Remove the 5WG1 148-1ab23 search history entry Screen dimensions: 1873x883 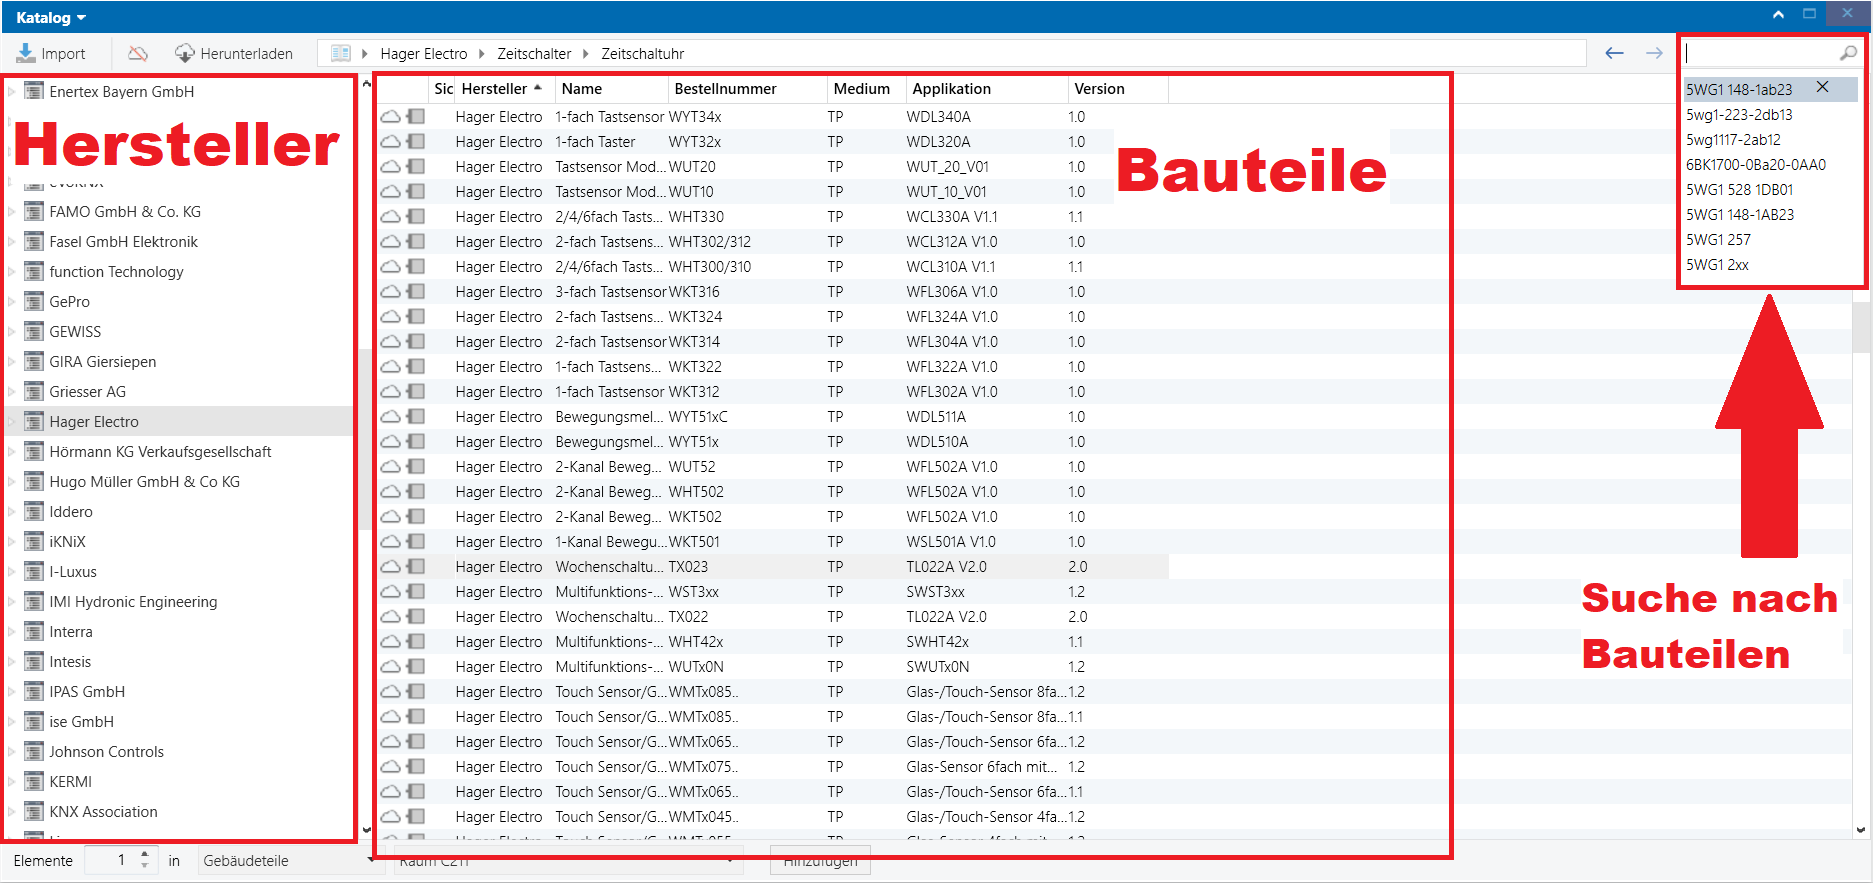pos(1823,87)
